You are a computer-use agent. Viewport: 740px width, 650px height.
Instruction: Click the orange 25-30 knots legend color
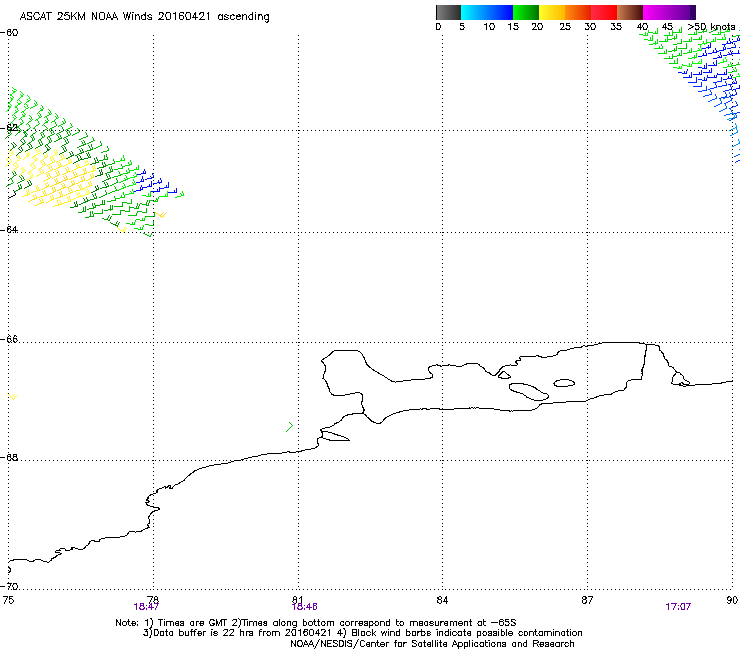(578, 12)
